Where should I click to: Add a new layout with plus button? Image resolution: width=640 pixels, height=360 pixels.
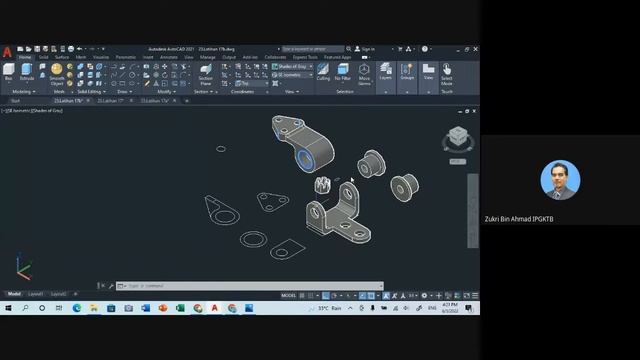coord(76,294)
